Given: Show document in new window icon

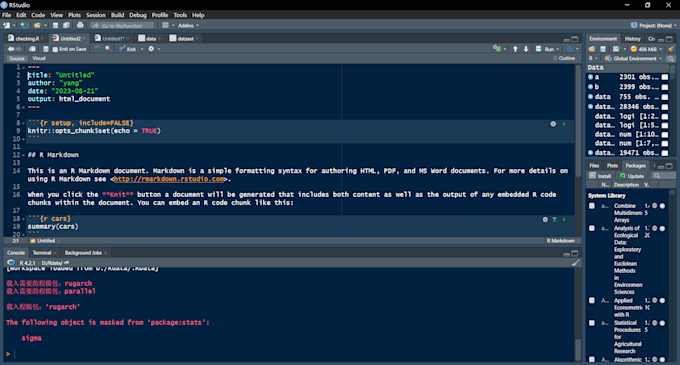Looking at the screenshot, I should (32, 49).
